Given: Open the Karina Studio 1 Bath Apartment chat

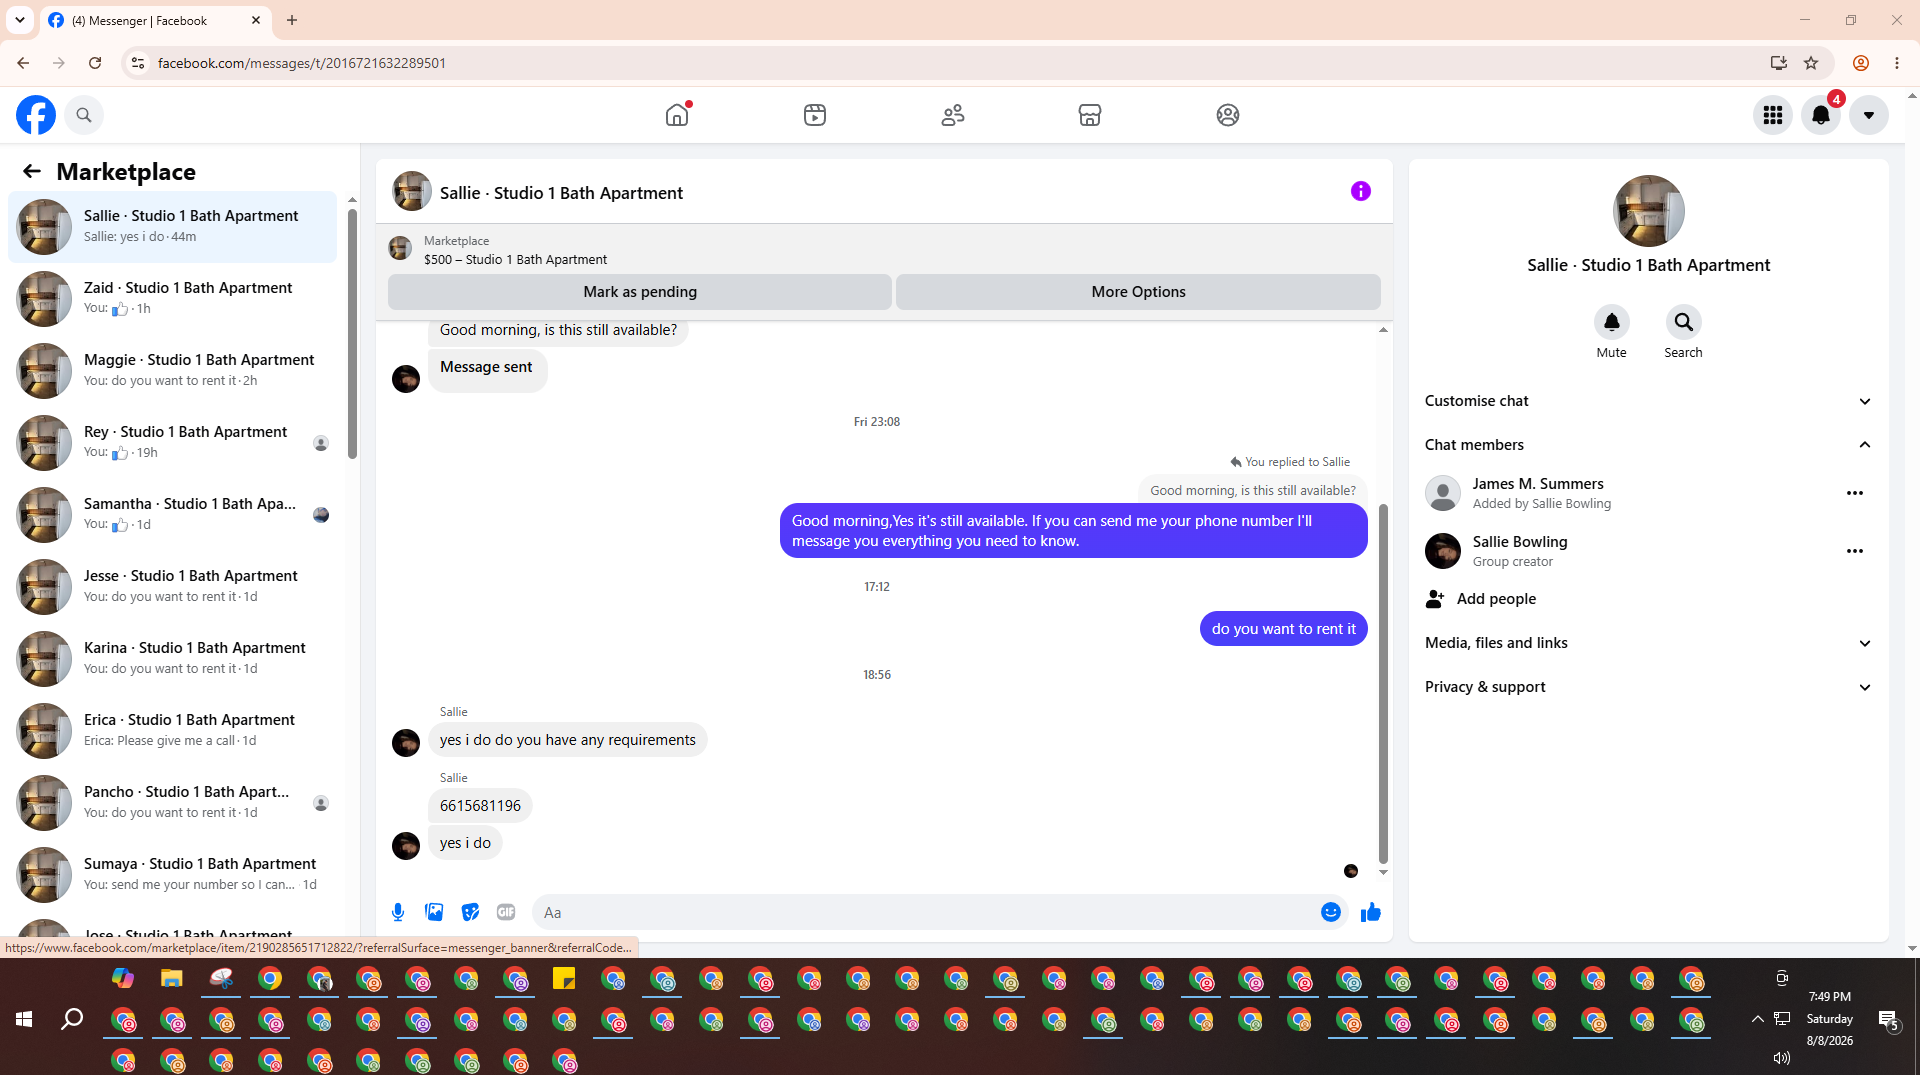Looking at the screenshot, I should coord(173,659).
